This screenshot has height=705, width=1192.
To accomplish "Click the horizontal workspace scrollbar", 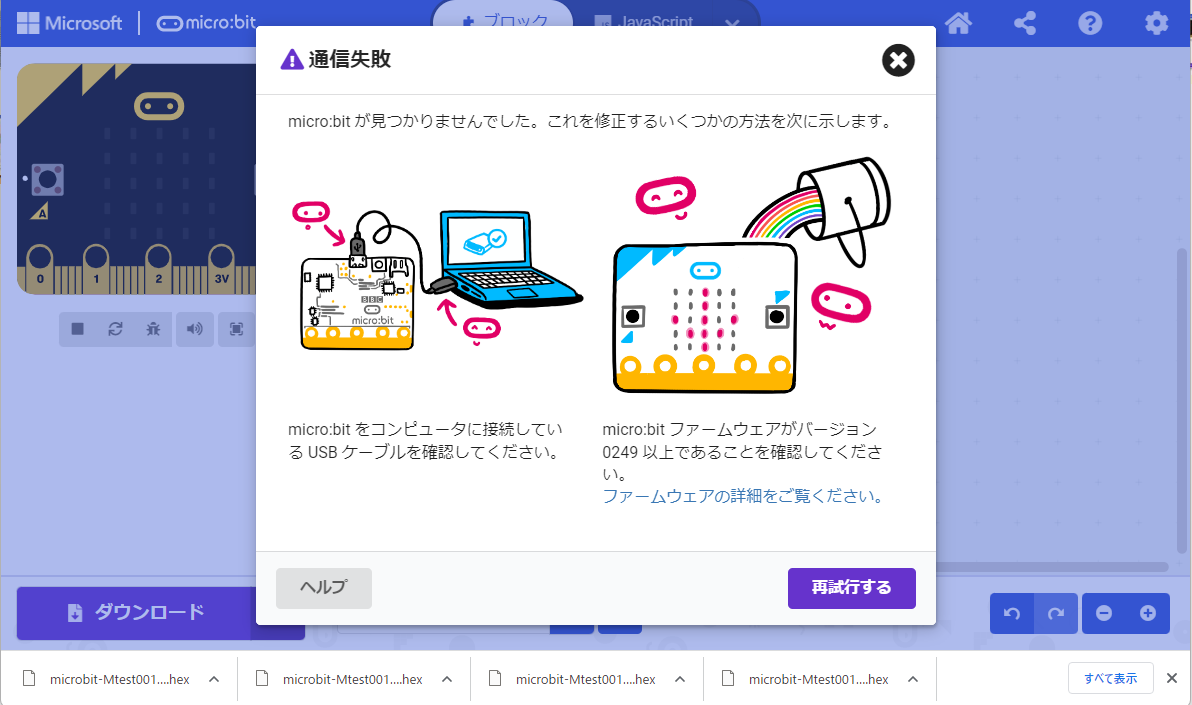I will click(x=1051, y=567).
